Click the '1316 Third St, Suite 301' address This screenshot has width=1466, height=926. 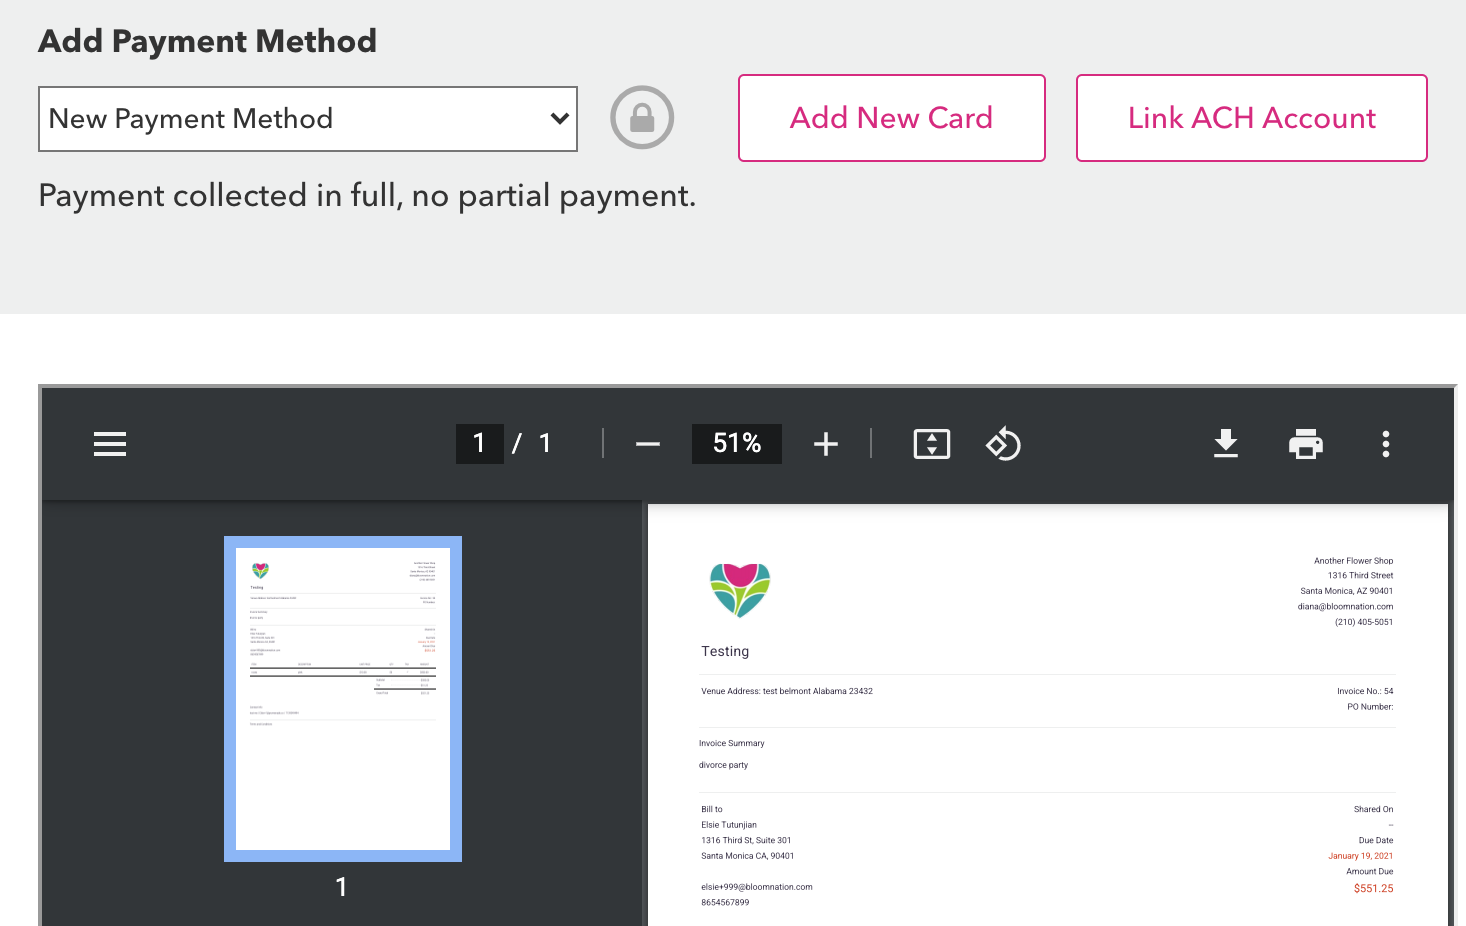(x=746, y=840)
